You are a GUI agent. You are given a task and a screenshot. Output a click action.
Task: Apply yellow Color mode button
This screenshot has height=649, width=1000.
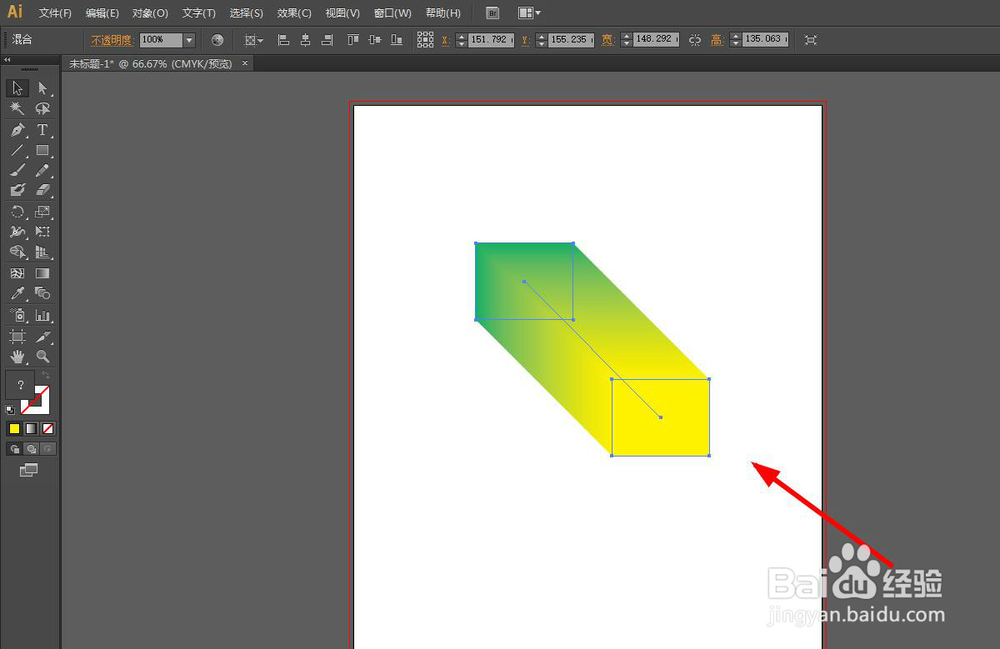click(x=14, y=428)
